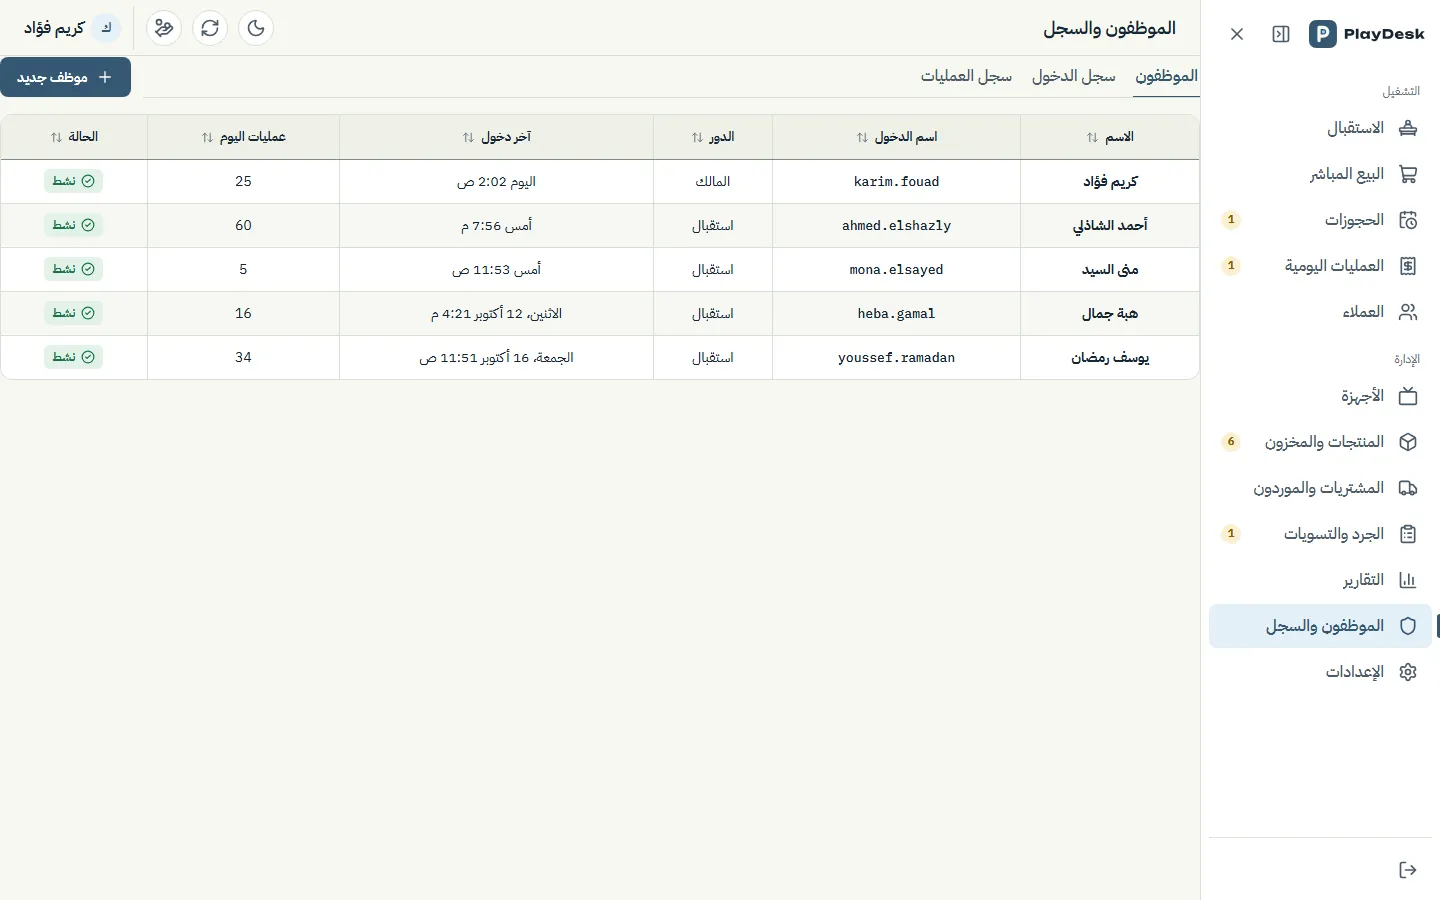Click the circular refresh arrows icon
1440x900 pixels.
[210, 28]
